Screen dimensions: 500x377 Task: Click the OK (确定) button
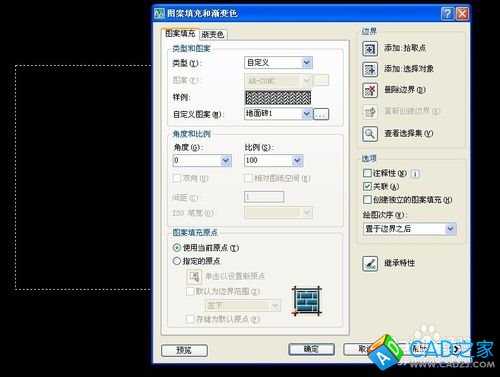pyautogui.click(x=311, y=349)
